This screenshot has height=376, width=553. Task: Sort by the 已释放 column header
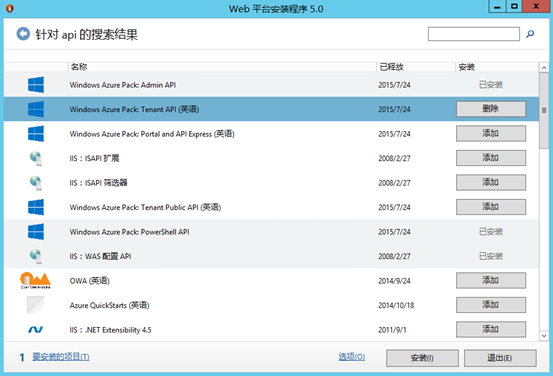(416, 67)
